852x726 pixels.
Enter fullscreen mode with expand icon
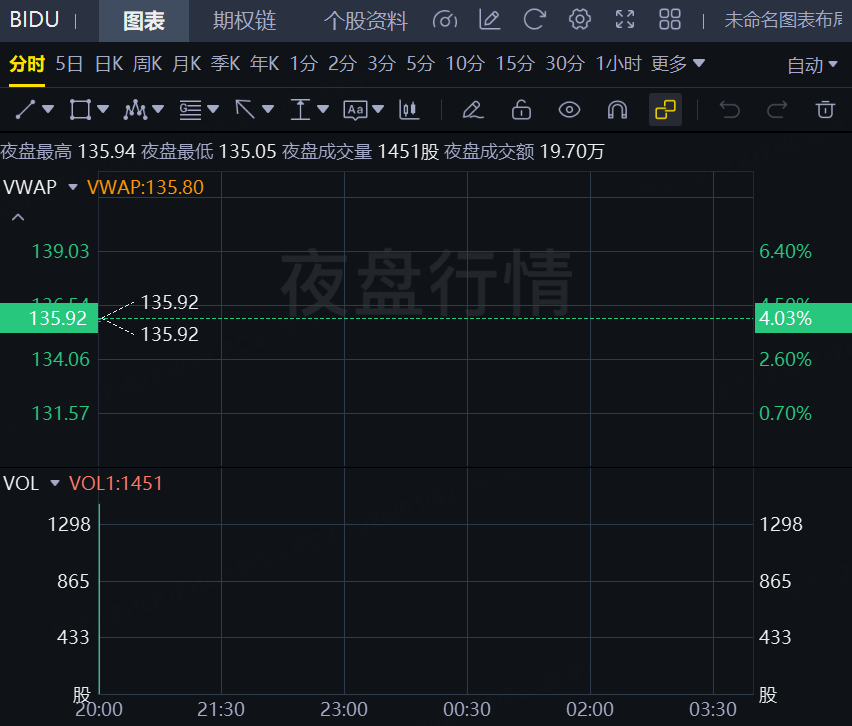tap(625, 20)
